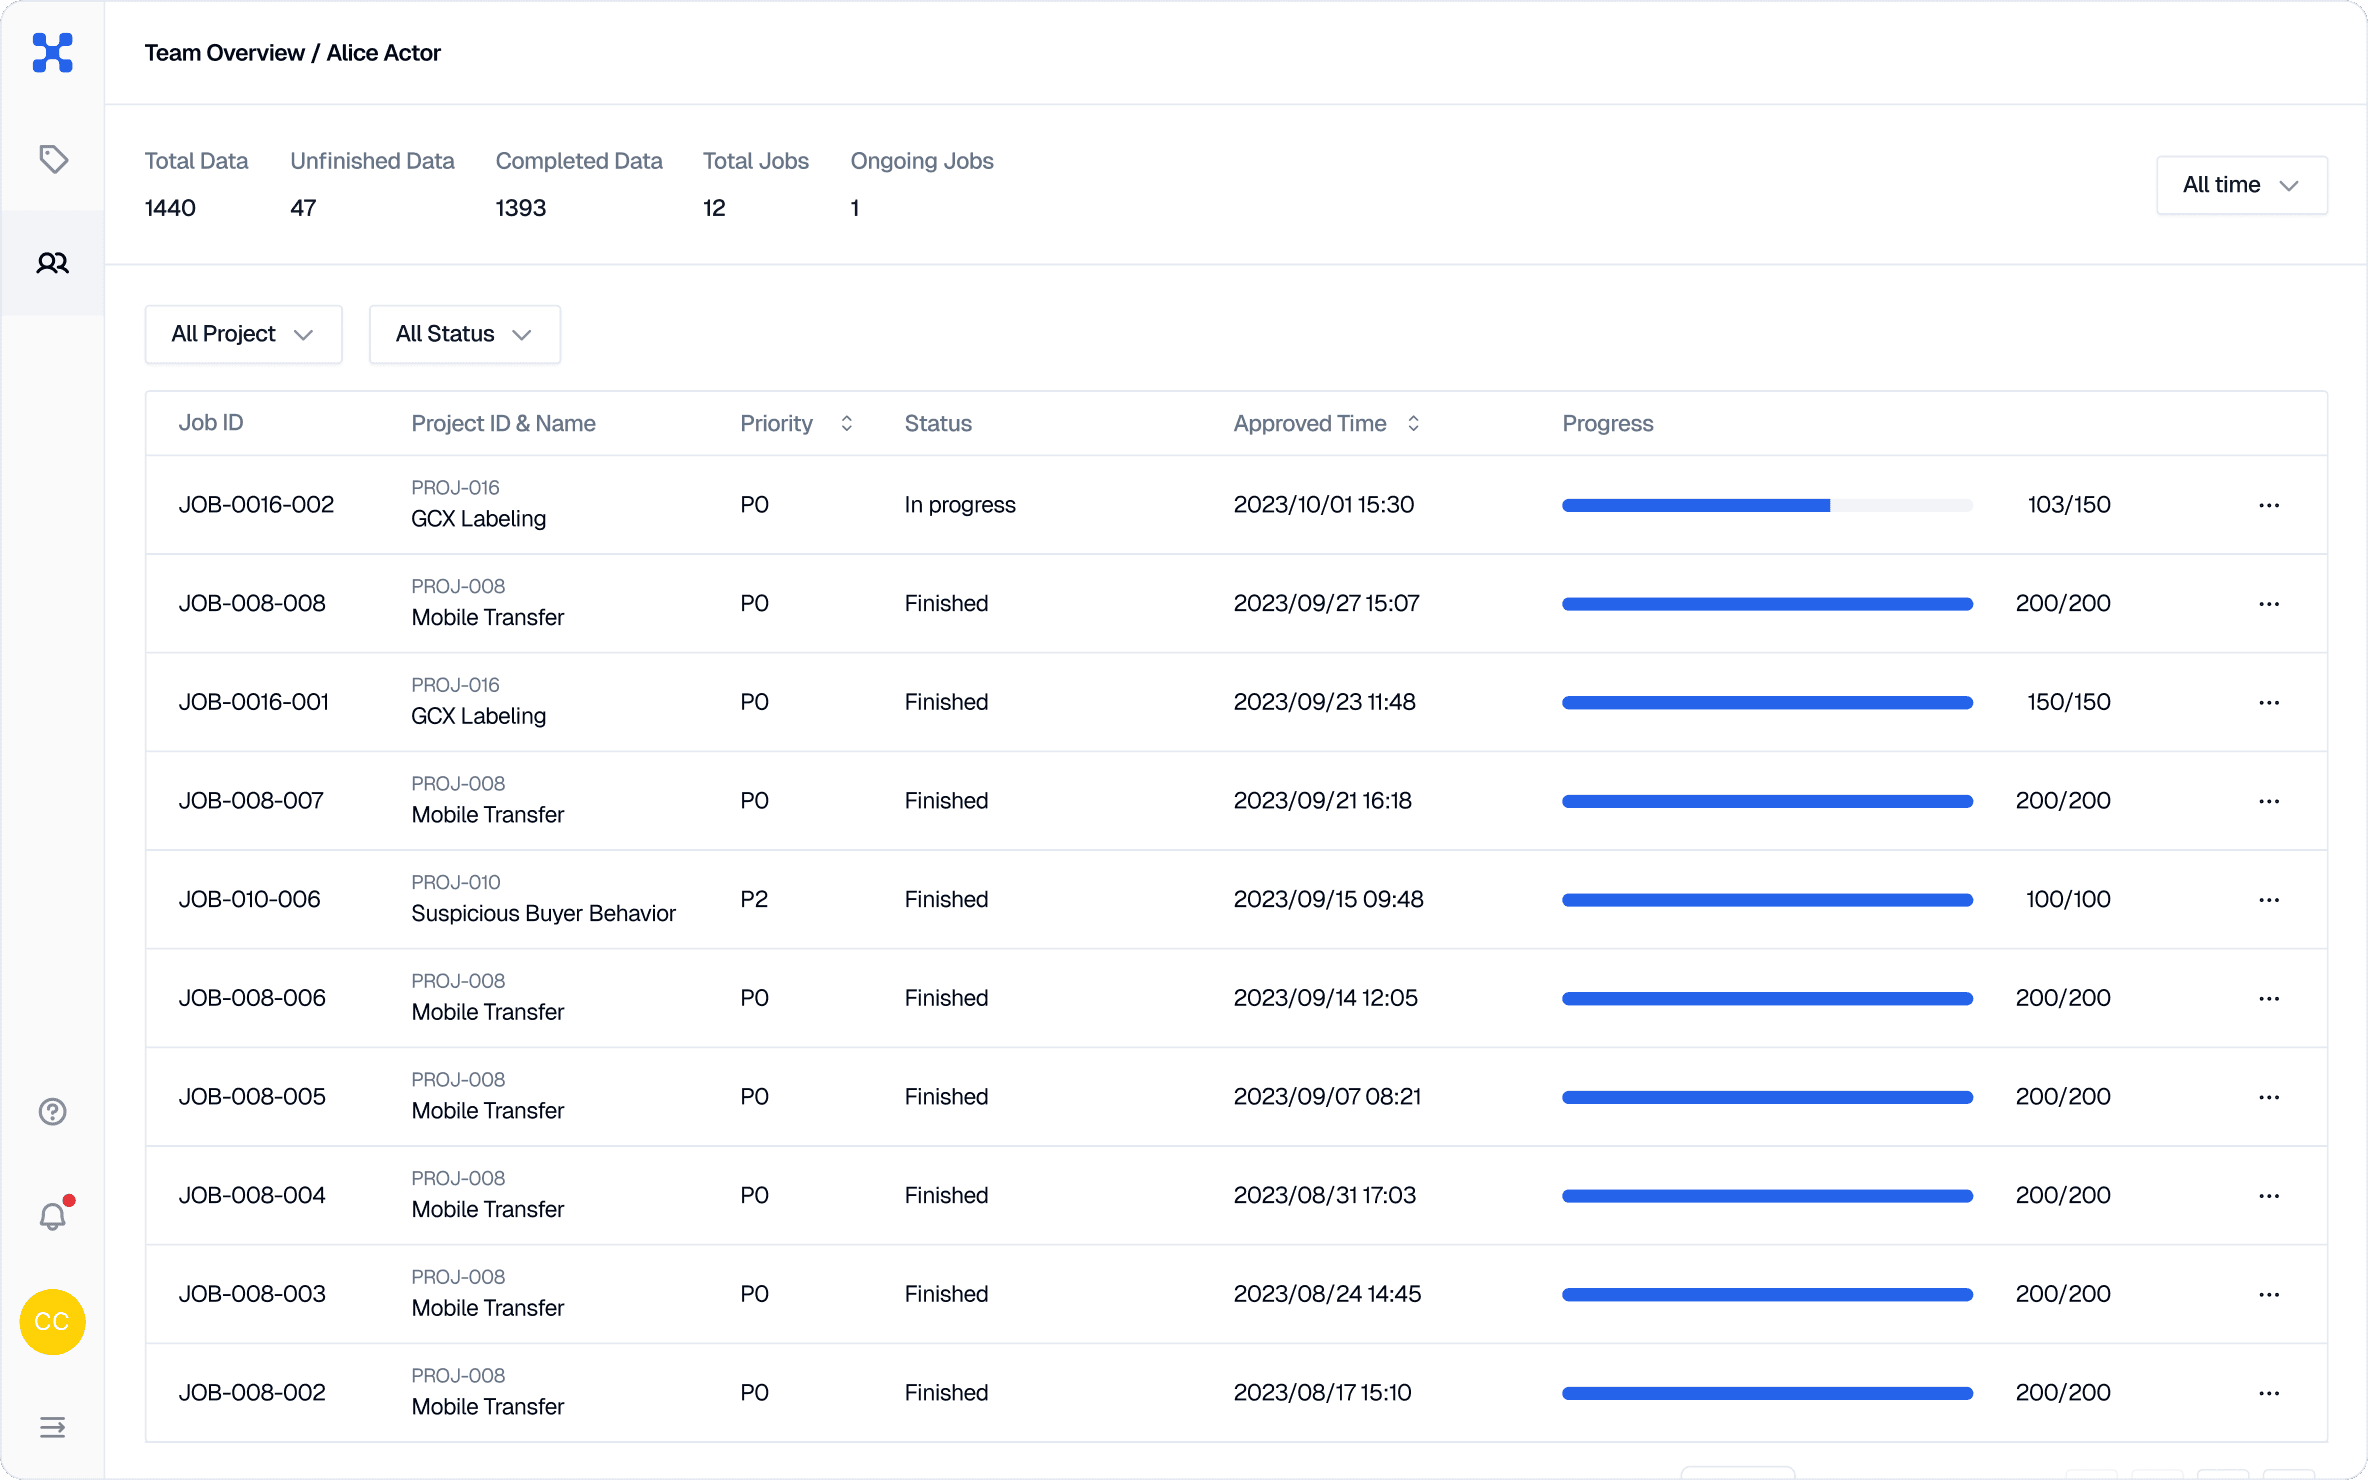Image resolution: width=2368 pixels, height=1480 pixels.
Task: Open more options for JOB-008-008
Action: [x=2269, y=604]
